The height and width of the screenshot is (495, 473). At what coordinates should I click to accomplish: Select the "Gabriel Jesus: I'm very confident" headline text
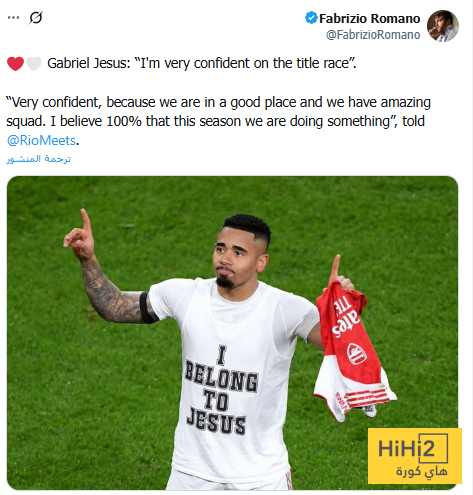[202, 63]
